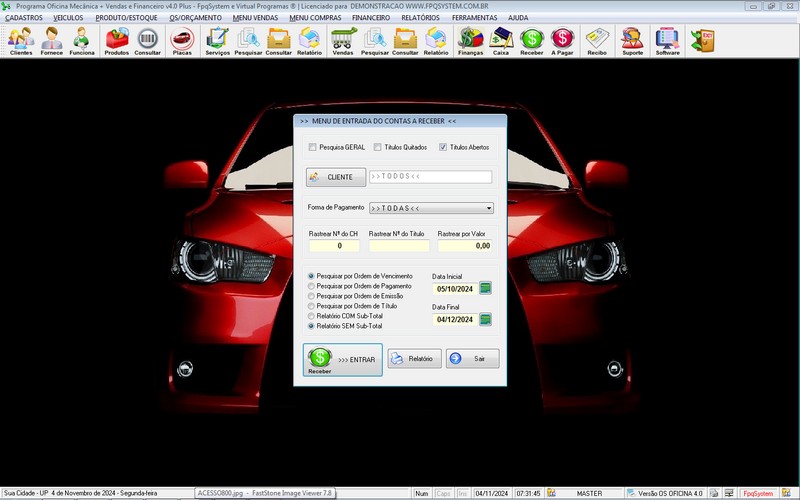Click the A Pagar toolbar icon
This screenshot has height=500, width=800.
[x=562, y=41]
